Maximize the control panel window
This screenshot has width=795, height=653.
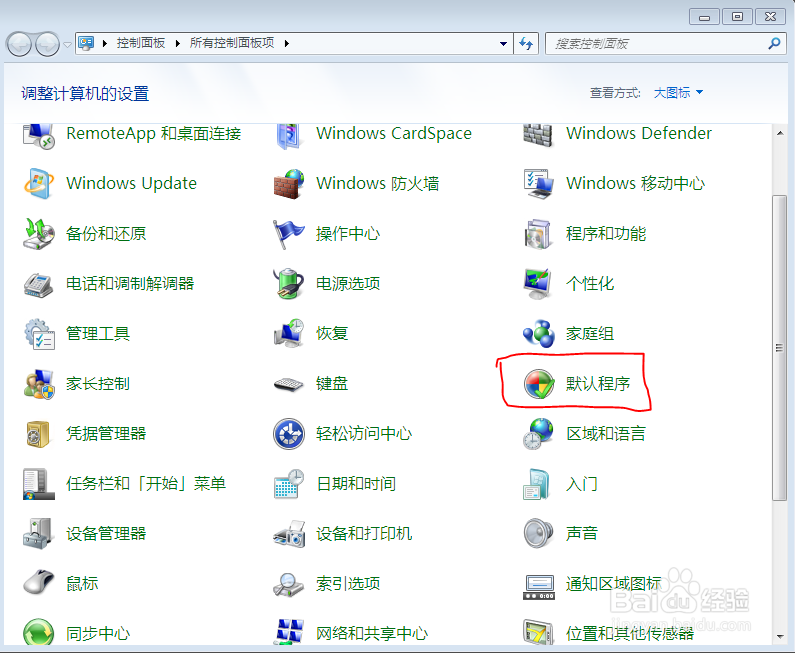pyautogui.click(x=737, y=17)
